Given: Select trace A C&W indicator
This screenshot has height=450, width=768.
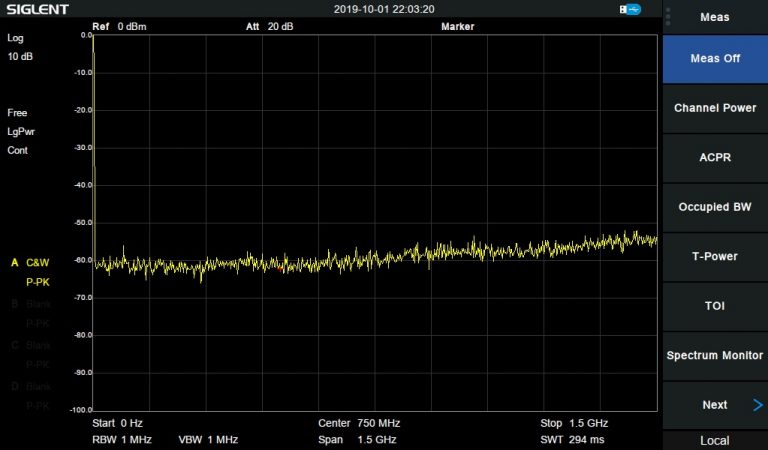Looking at the screenshot, I should (x=30, y=263).
